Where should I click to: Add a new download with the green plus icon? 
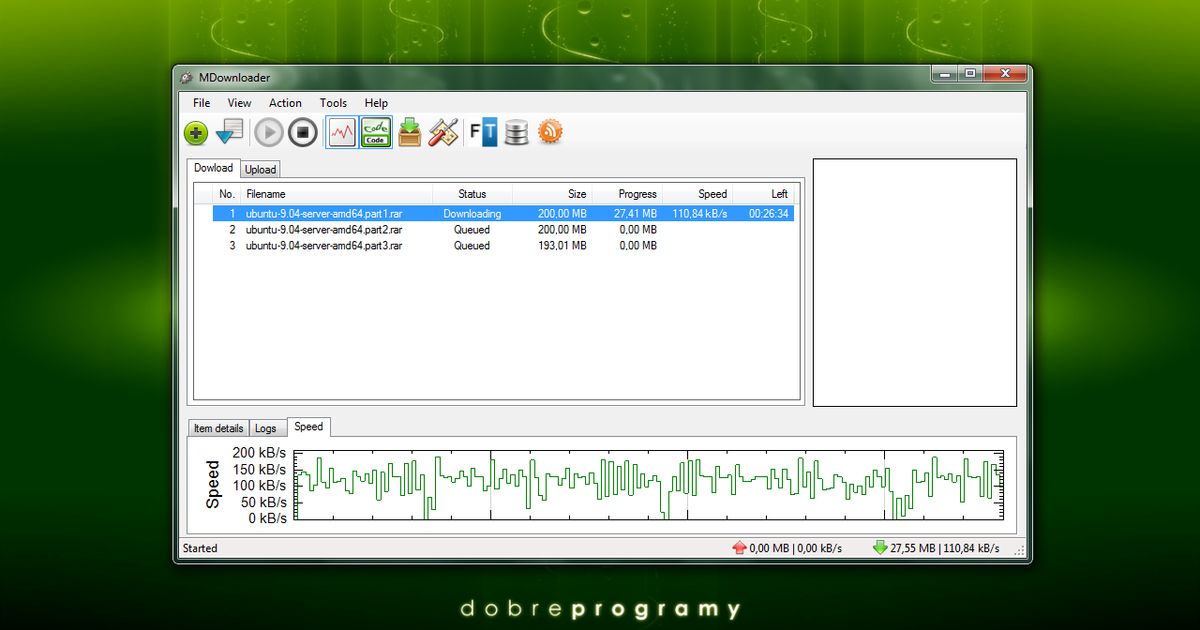pos(196,132)
